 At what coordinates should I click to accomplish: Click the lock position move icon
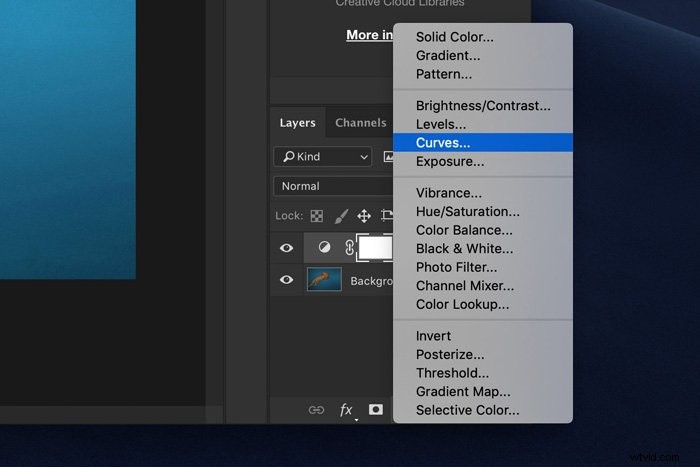point(364,216)
